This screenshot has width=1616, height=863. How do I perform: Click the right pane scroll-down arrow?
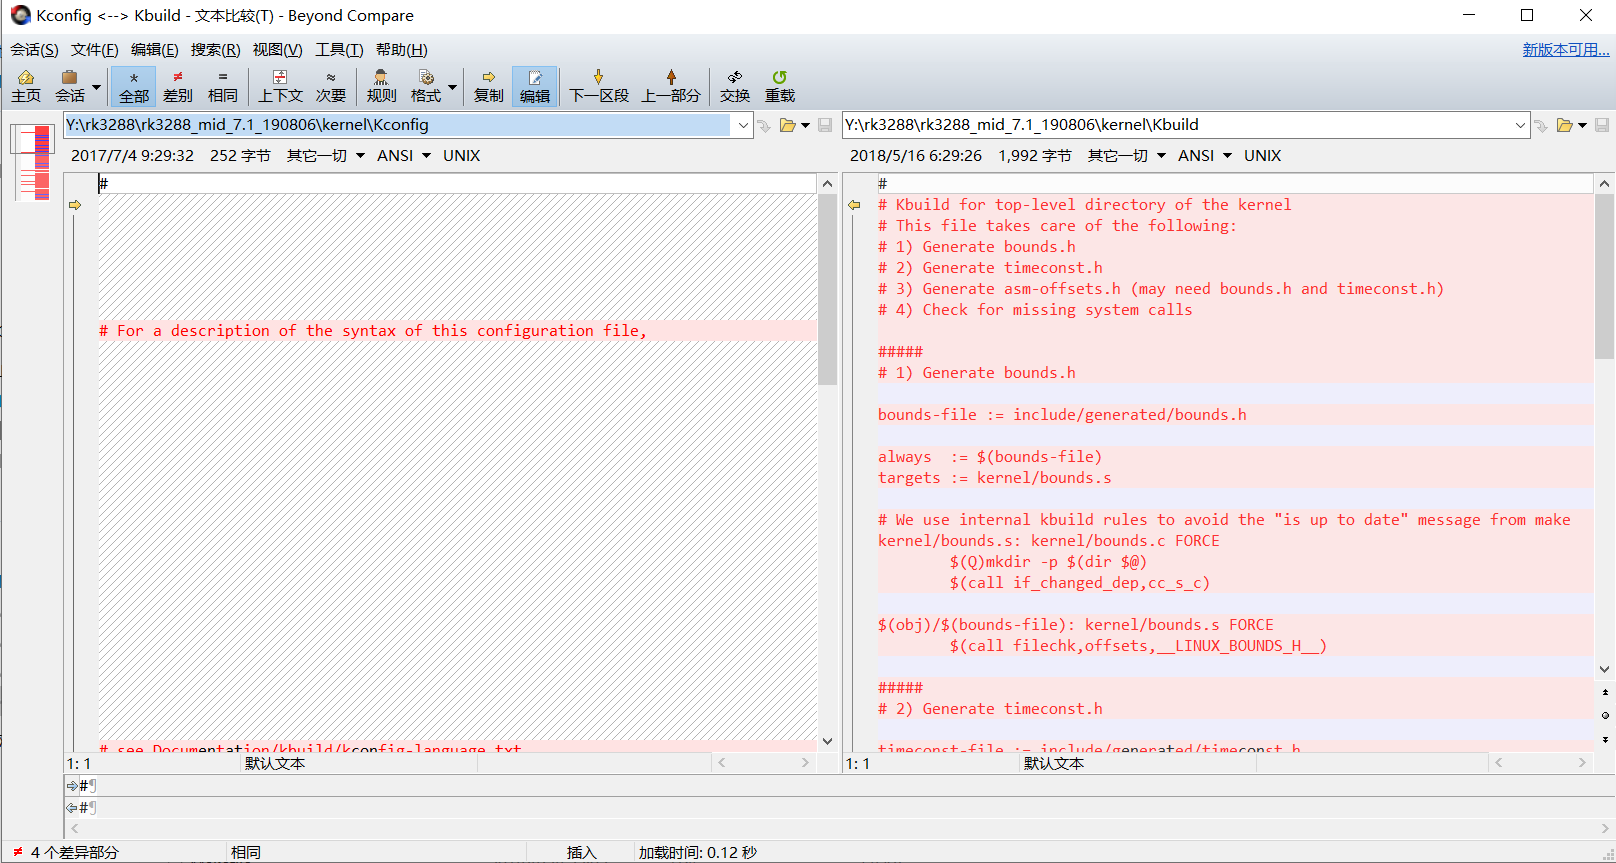pos(1604,669)
